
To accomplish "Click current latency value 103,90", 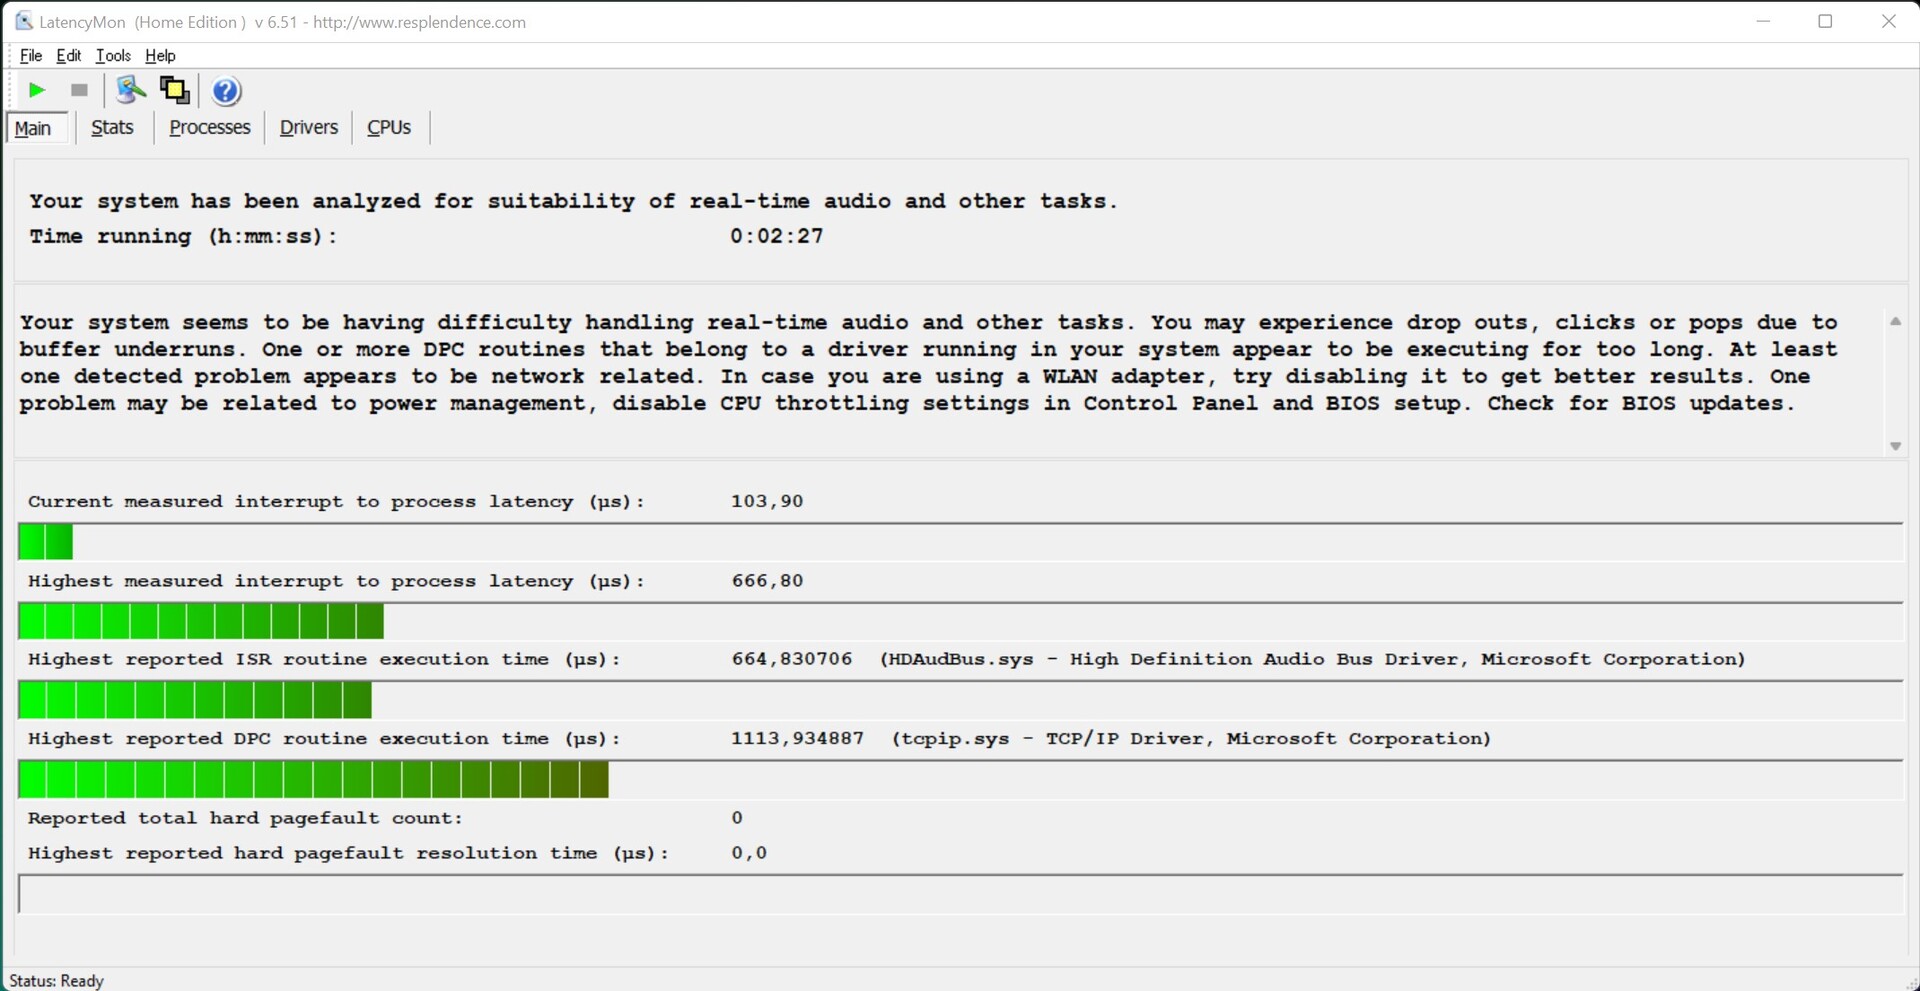I will 767,501.
